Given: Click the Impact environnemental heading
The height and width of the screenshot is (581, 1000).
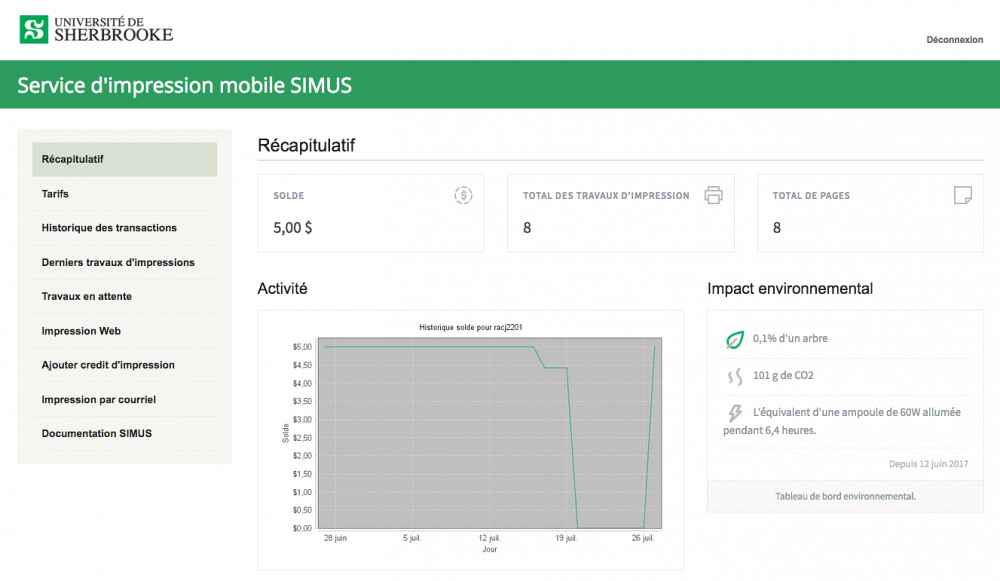Looking at the screenshot, I should tap(790, 289).
